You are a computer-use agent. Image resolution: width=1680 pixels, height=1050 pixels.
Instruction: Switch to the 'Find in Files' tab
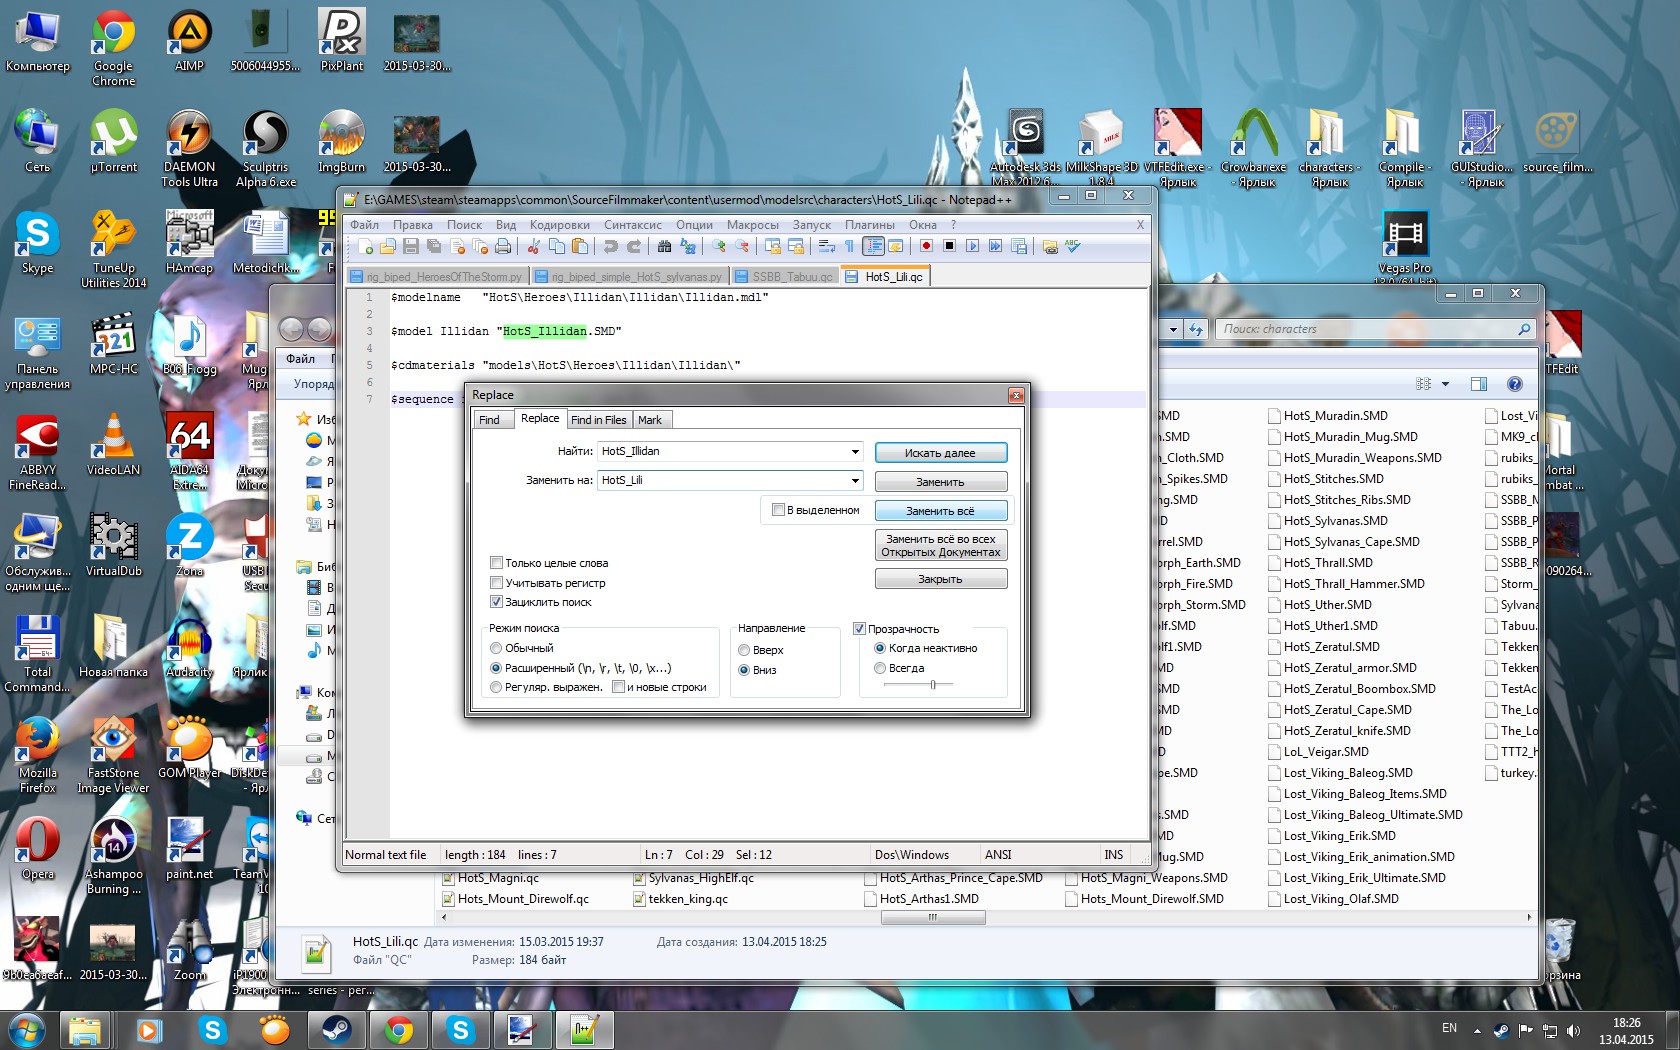[599, 420]
